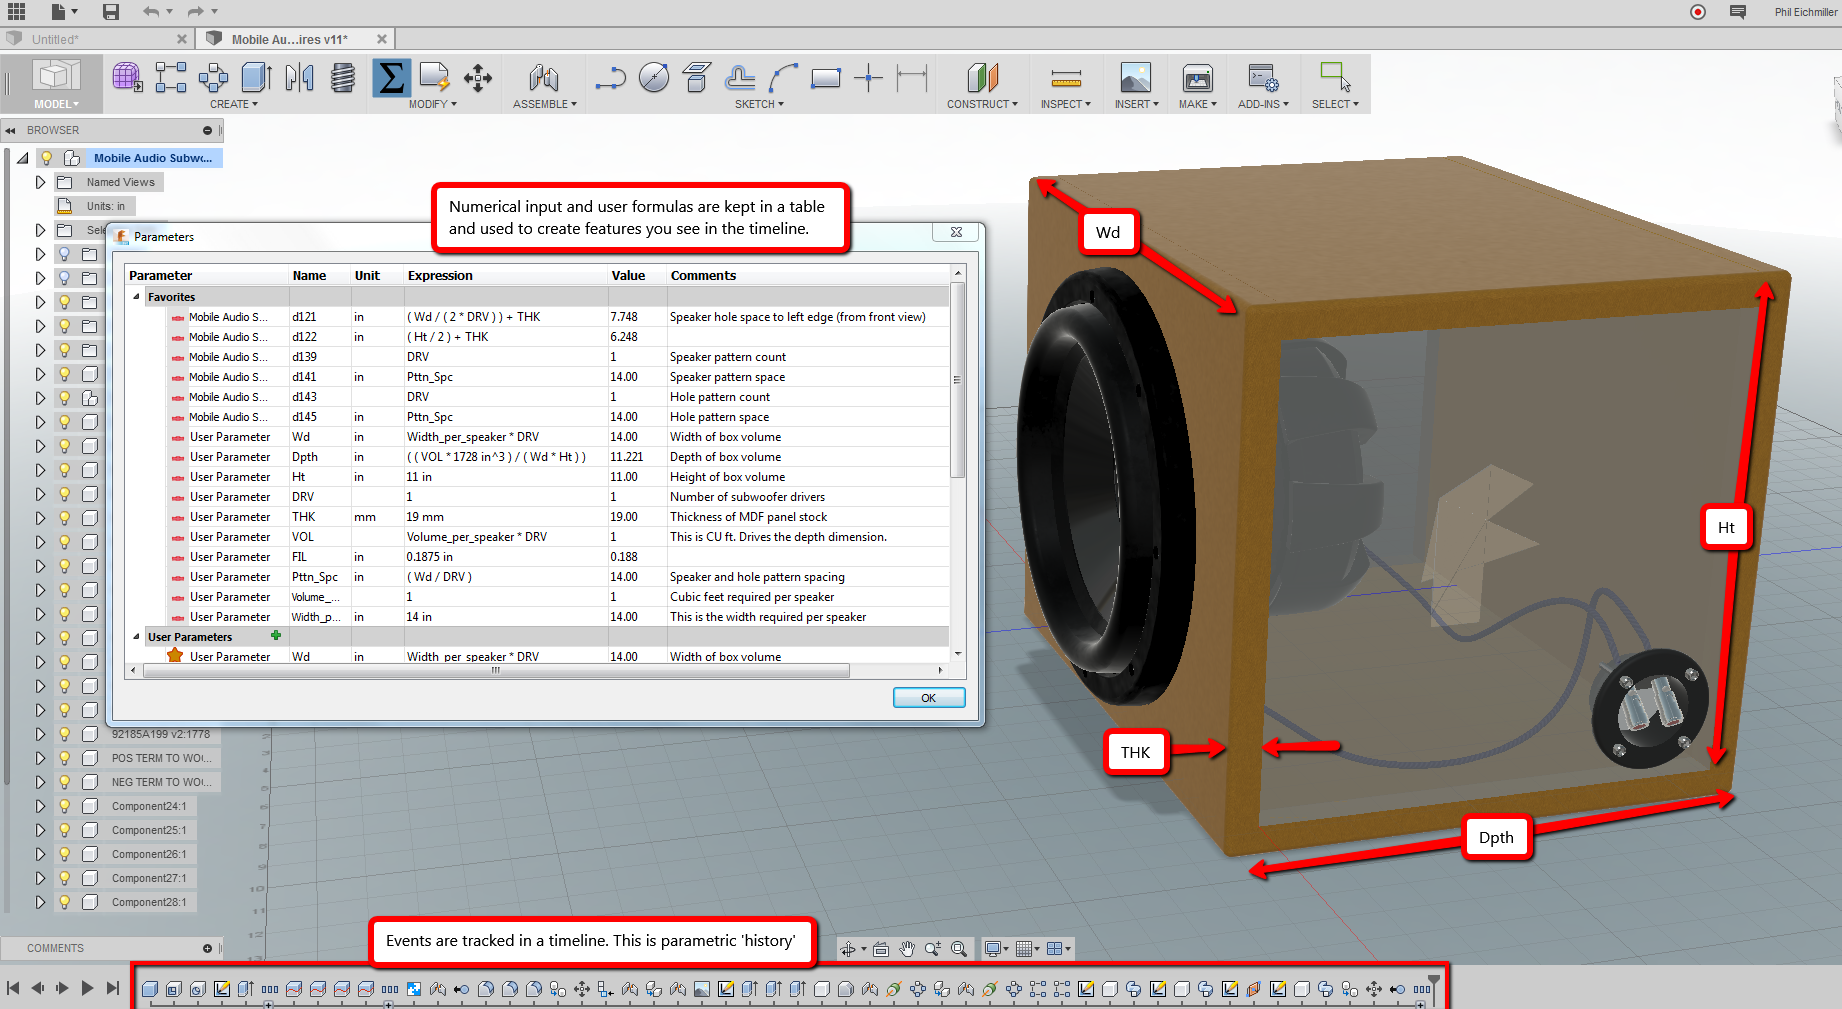Toggle visibility bulb for Component27:1
This screenshot has width=1842, height=1009.
pos(65,878)
